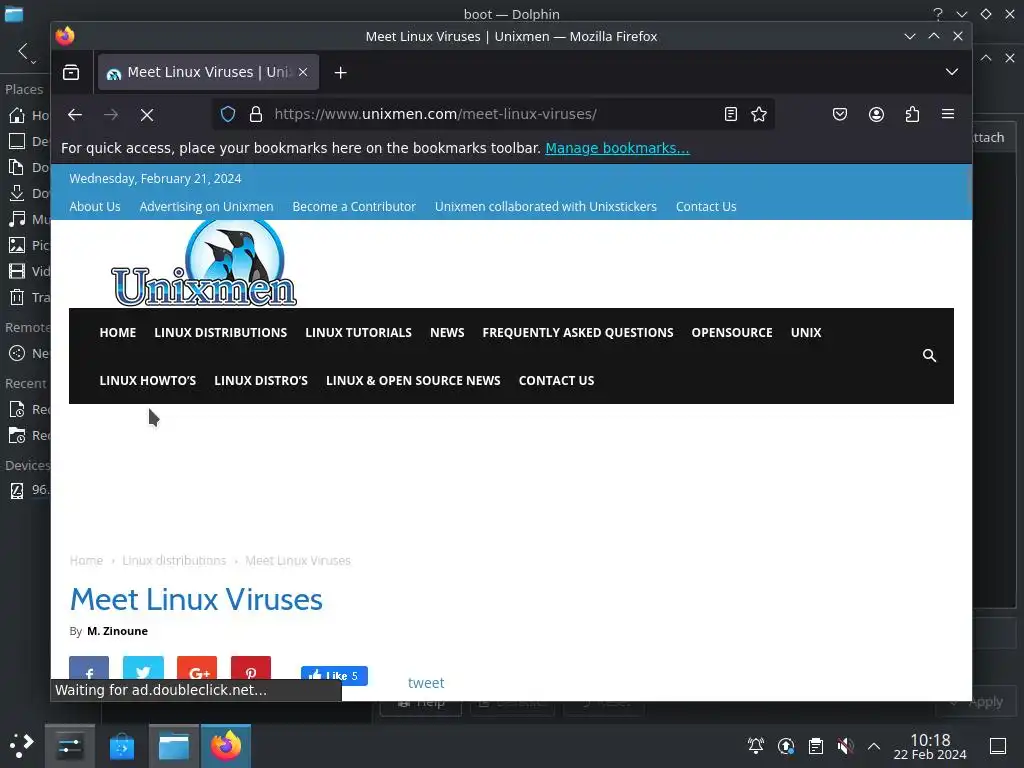Screen dimensions: 1024x768
Task: Open Firefox hamburger application menu
Action: tap(948, 114)
